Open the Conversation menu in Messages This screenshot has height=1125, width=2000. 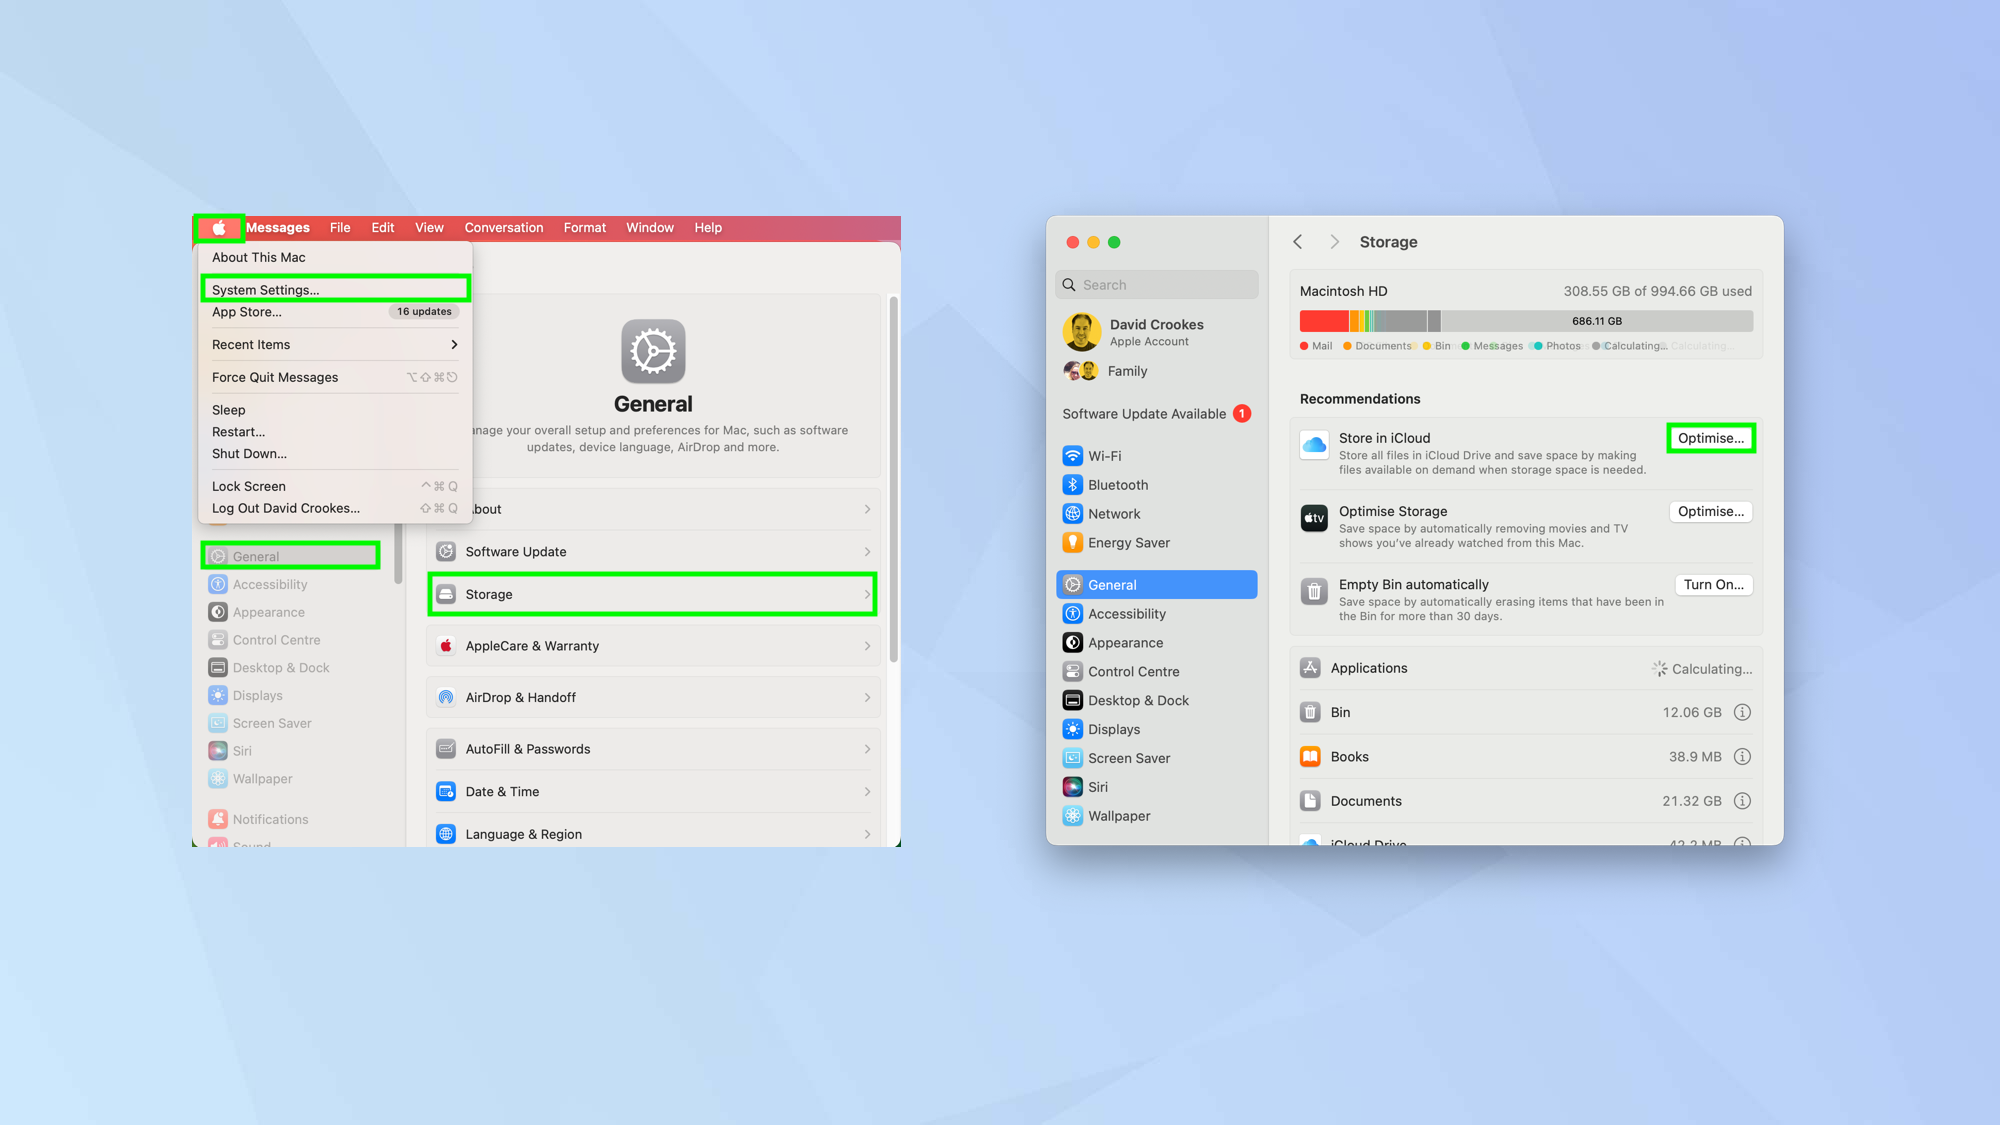[x=503, y=227]
